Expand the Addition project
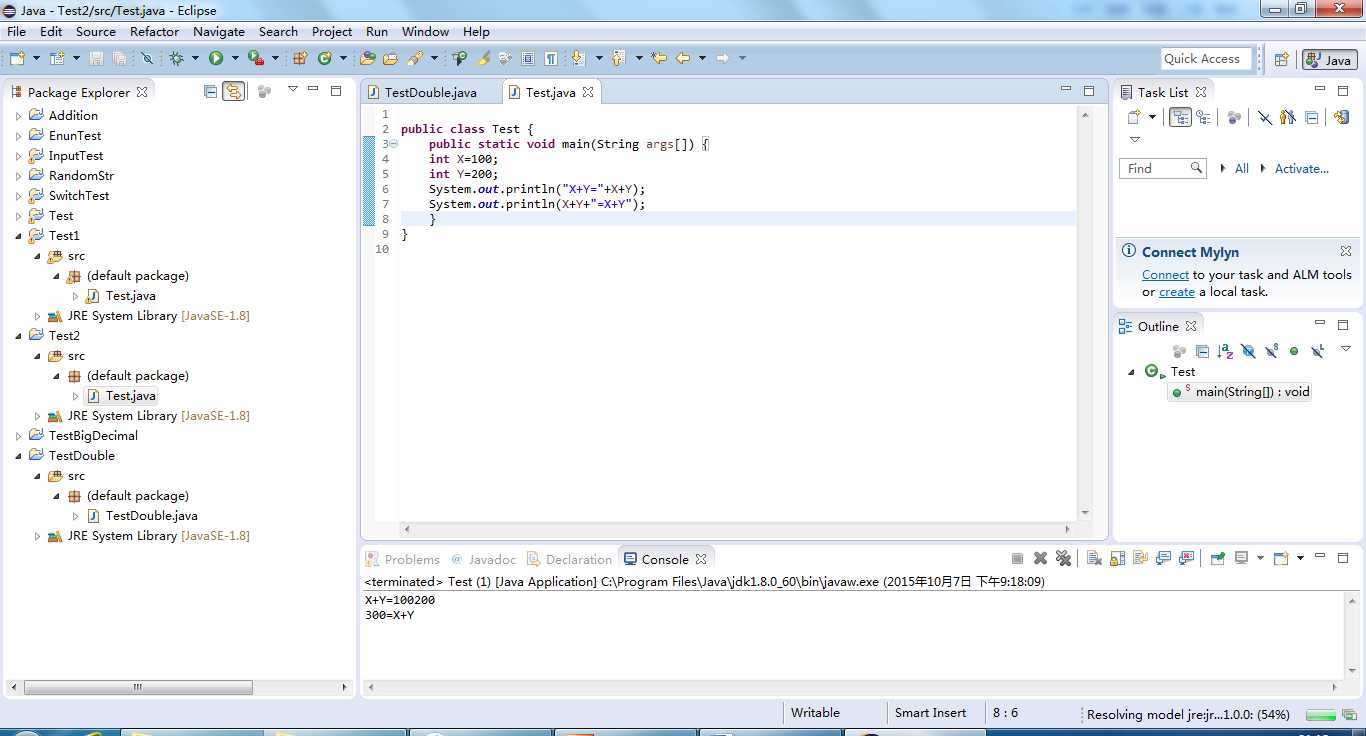Viewport: 1366px width, 736px height. tap(18, 116)
